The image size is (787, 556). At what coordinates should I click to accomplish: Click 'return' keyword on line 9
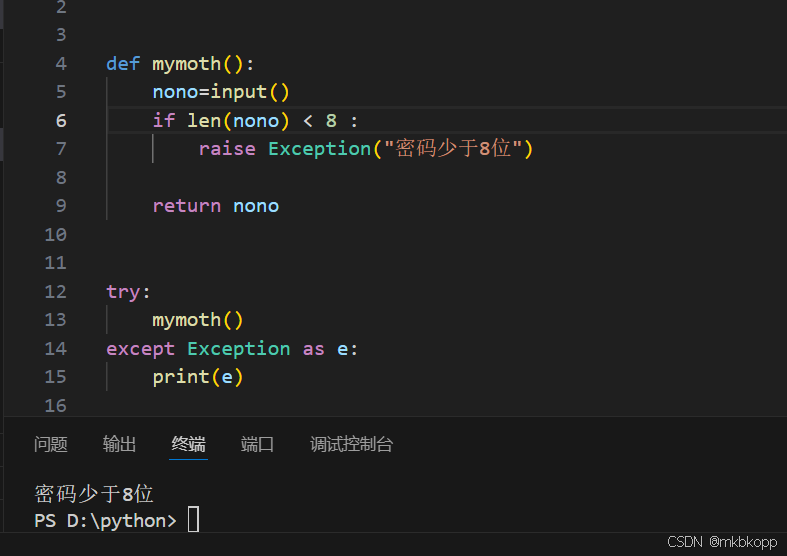point(187,206)
